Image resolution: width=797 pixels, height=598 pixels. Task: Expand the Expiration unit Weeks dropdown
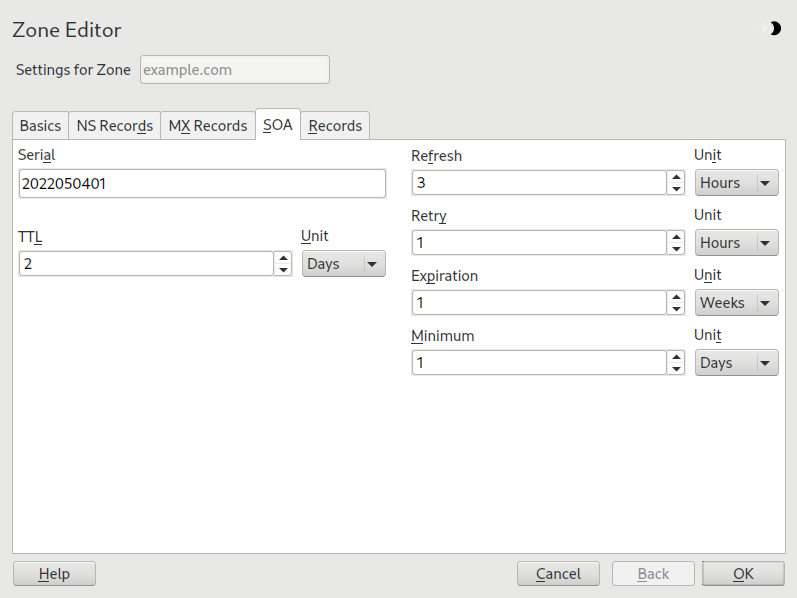tap(736, 303)
